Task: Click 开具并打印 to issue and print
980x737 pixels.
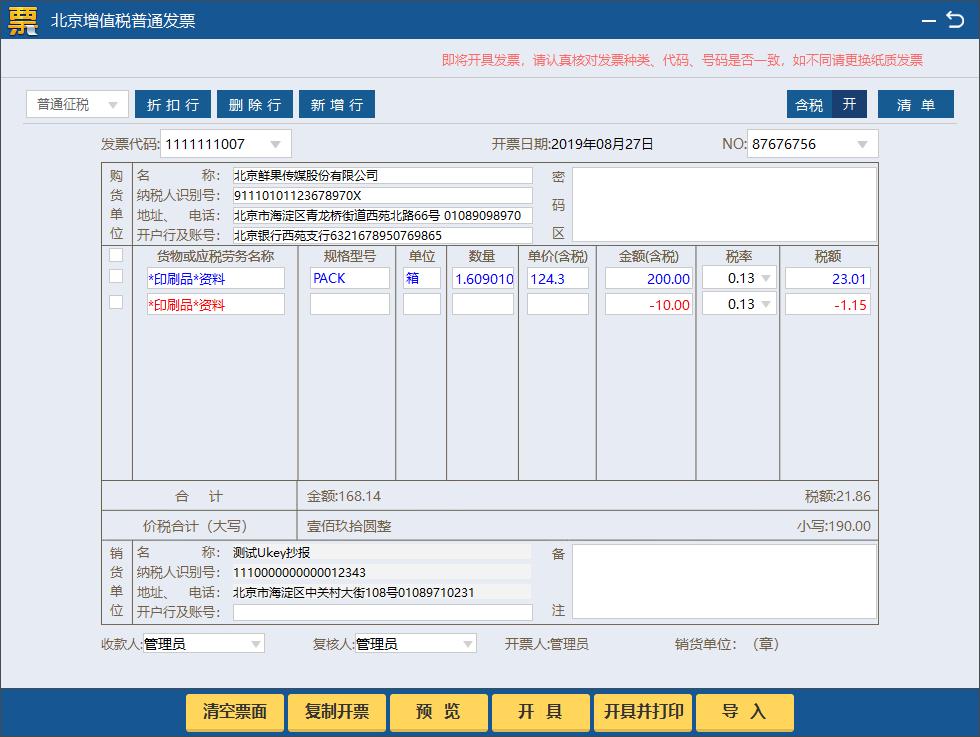Action: pyautogui.click(x=642, y=712)
